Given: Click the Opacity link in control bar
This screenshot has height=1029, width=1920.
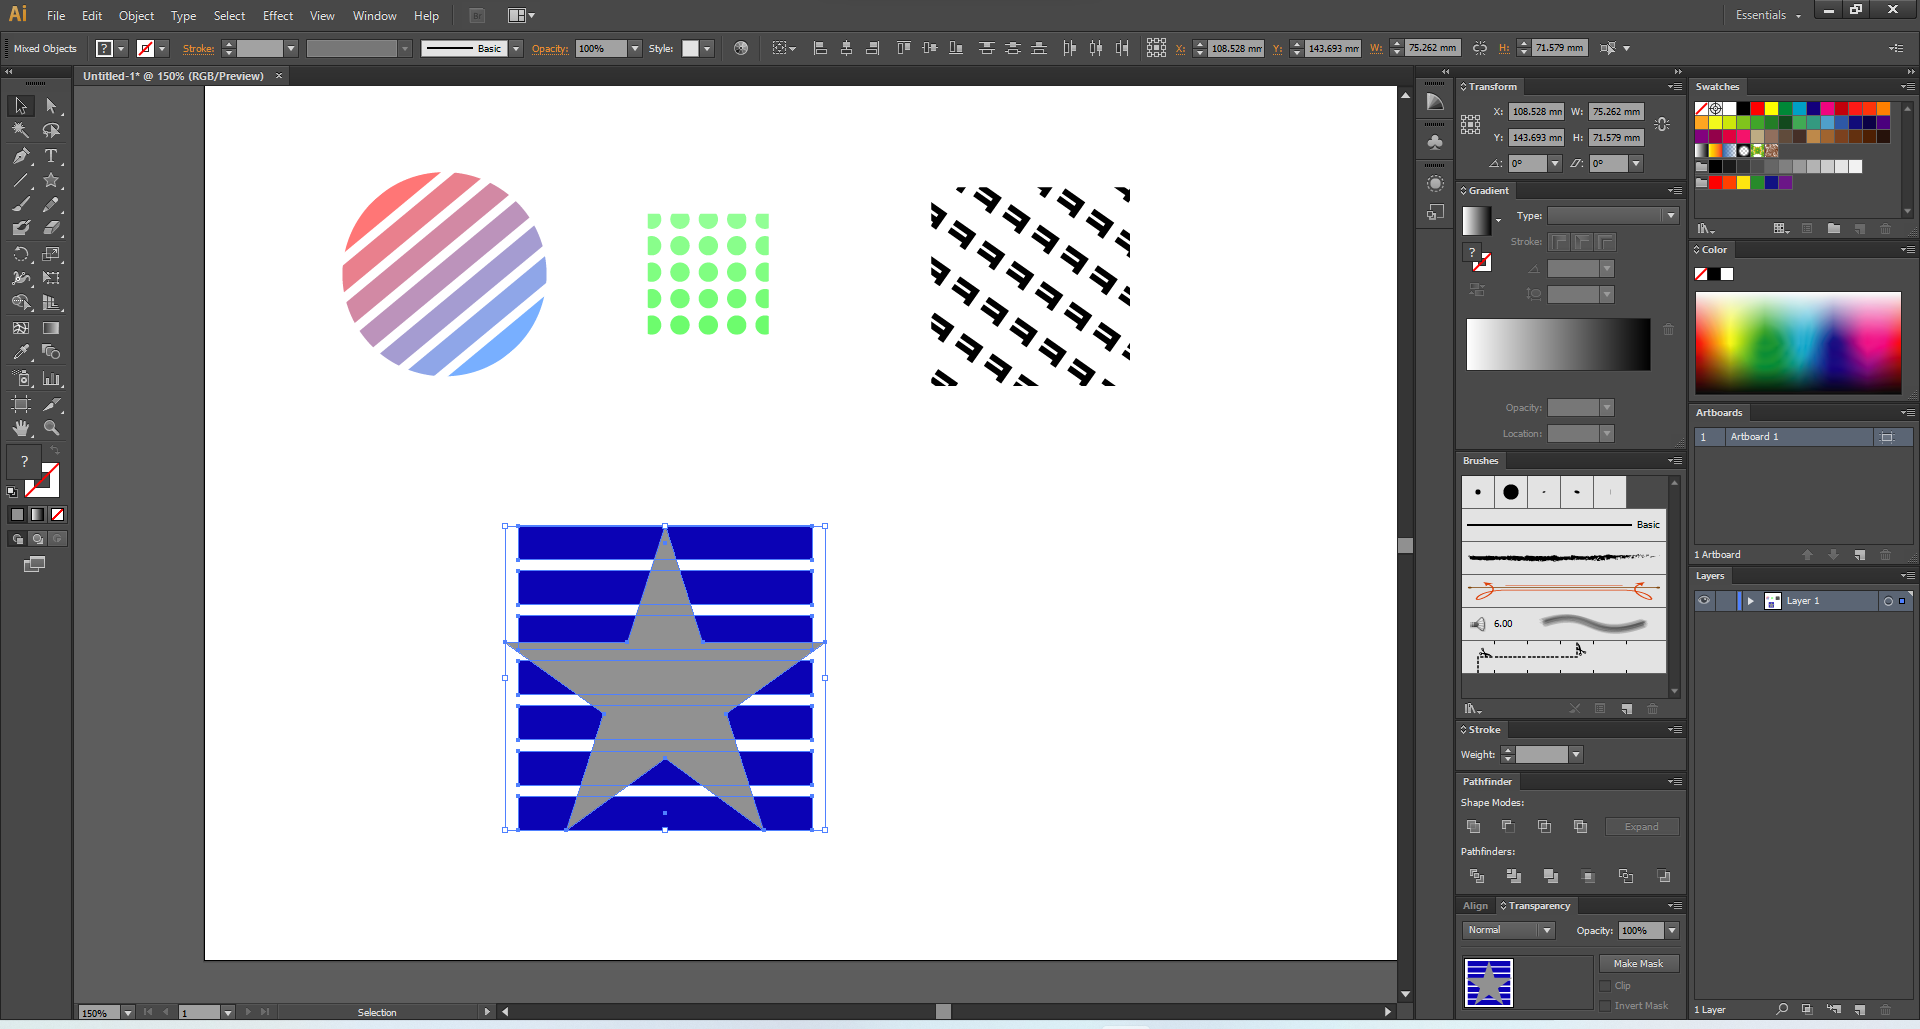Looking at the screenshot, I should tap(549, 48).
